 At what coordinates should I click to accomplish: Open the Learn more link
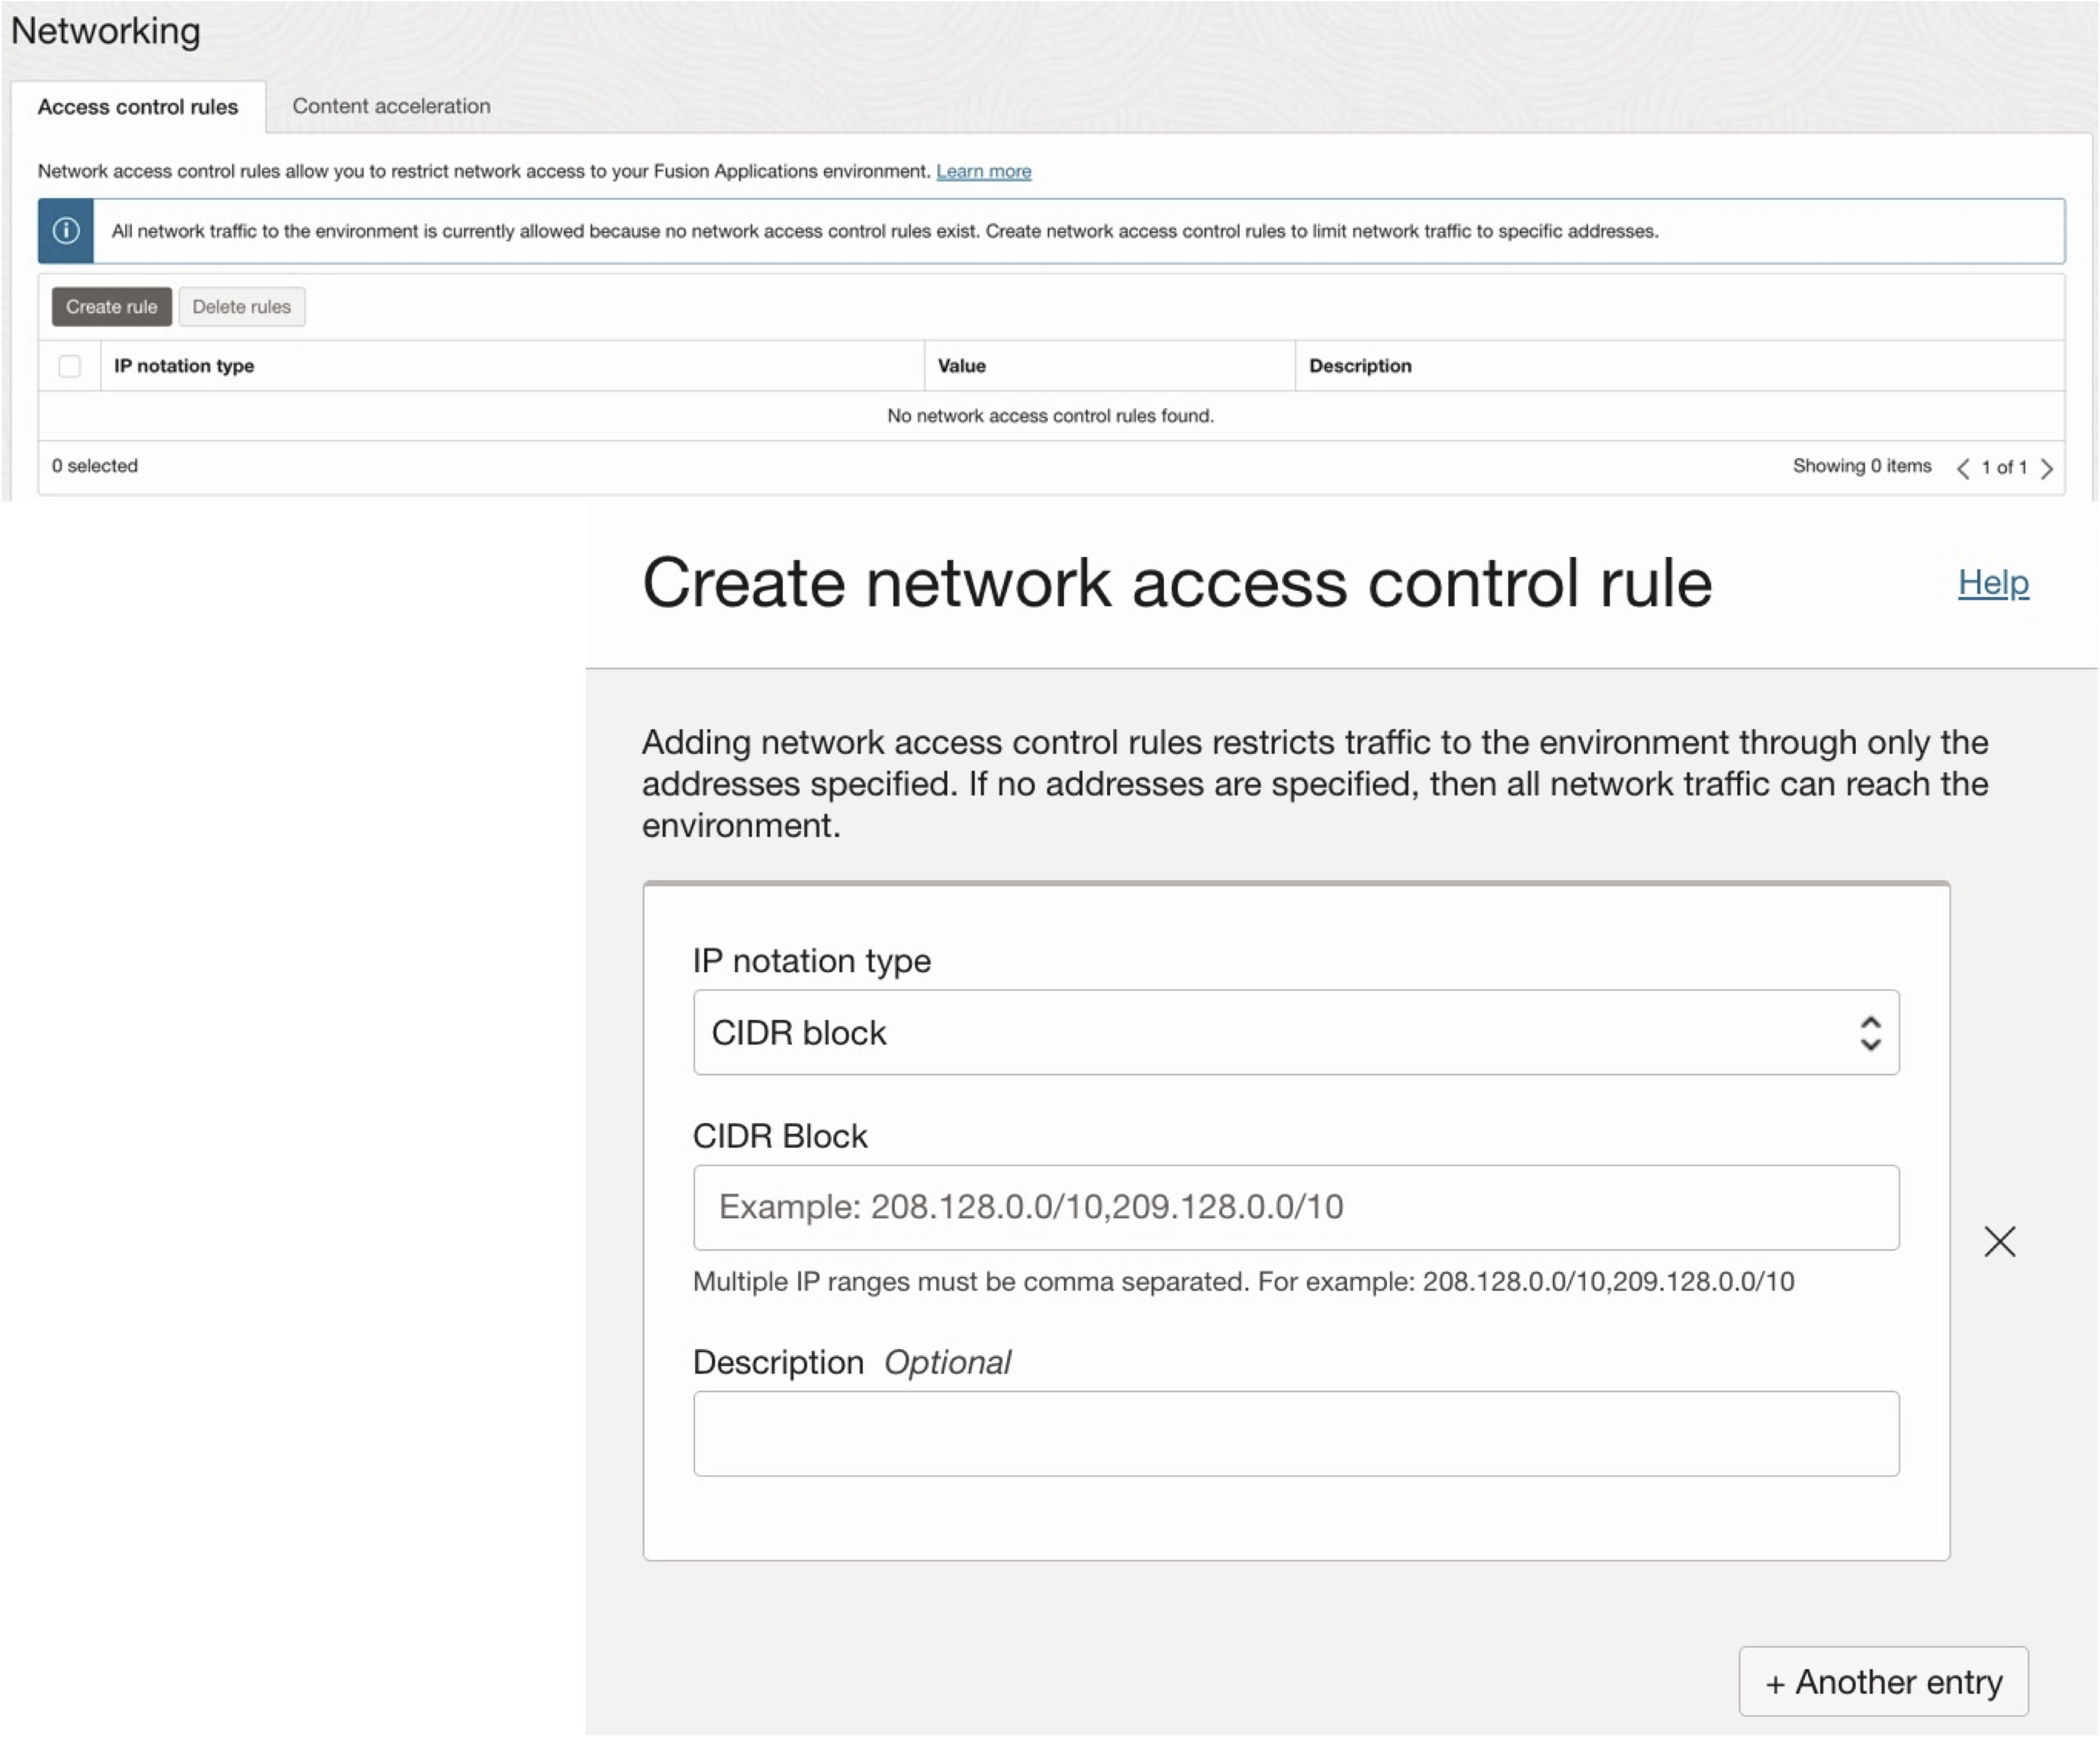(983, 171)
